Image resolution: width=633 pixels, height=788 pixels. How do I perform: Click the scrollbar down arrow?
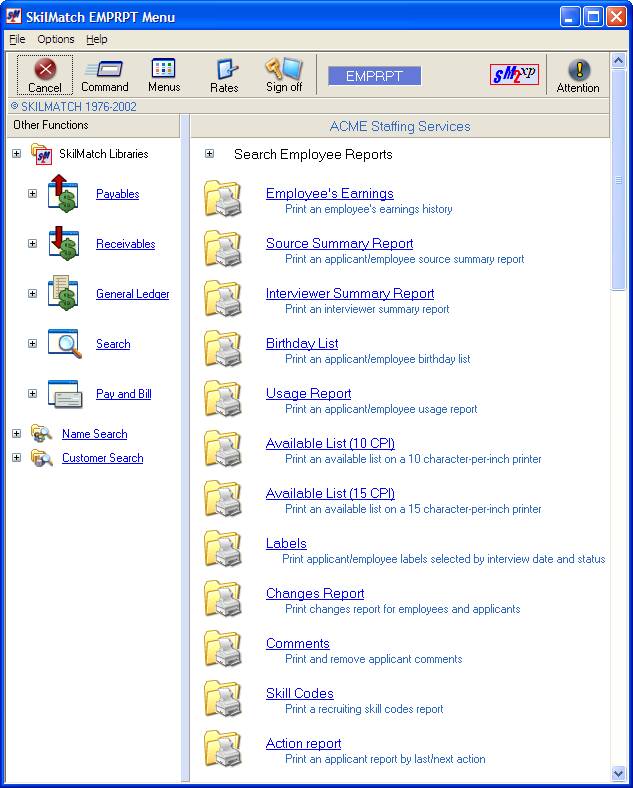[x=618, y=773]
